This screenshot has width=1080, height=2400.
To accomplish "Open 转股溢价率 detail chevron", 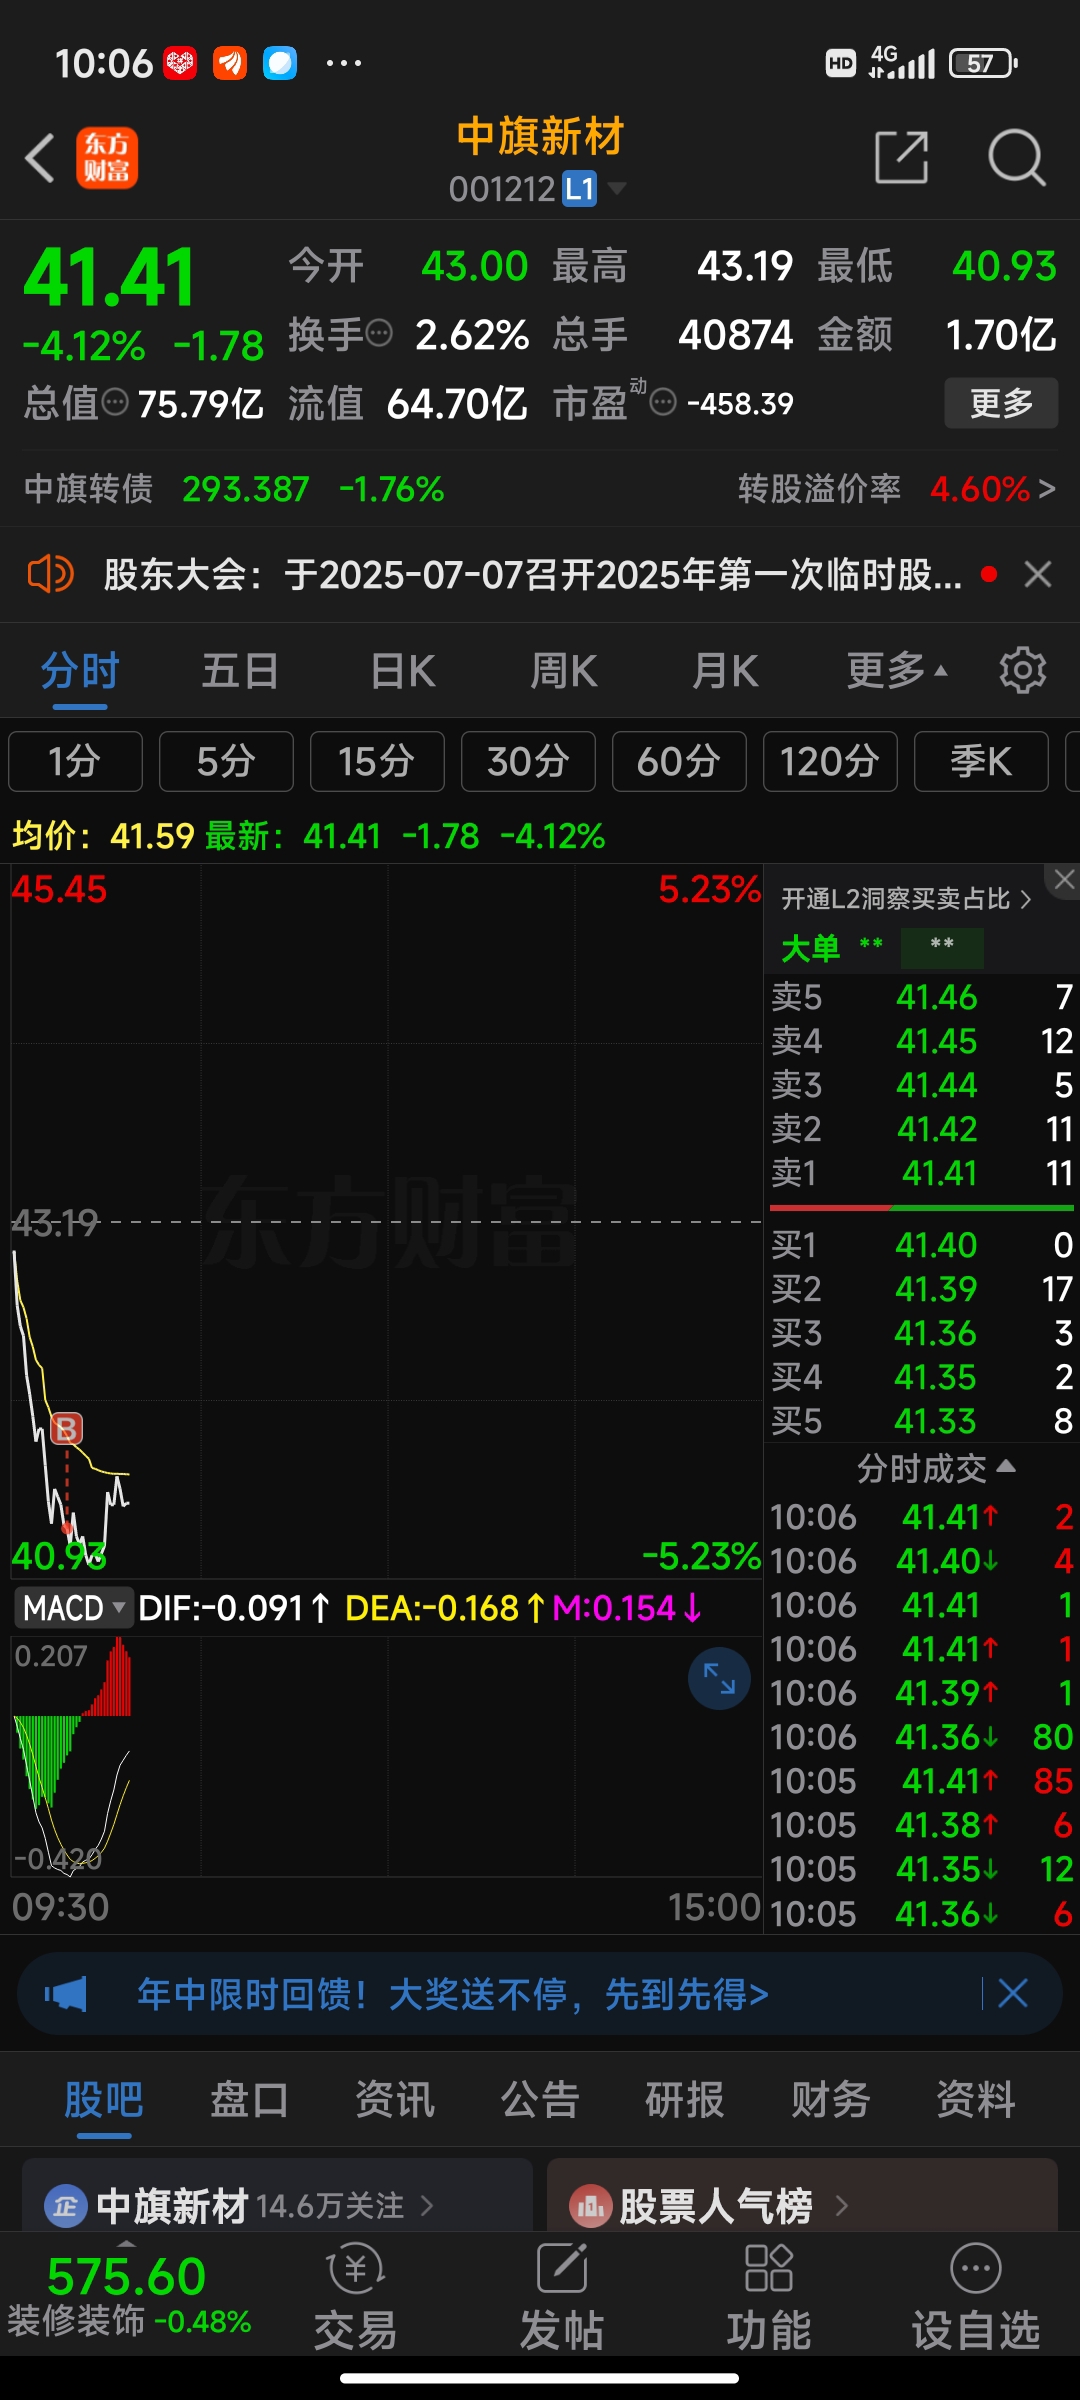I will pos(1047,489).
